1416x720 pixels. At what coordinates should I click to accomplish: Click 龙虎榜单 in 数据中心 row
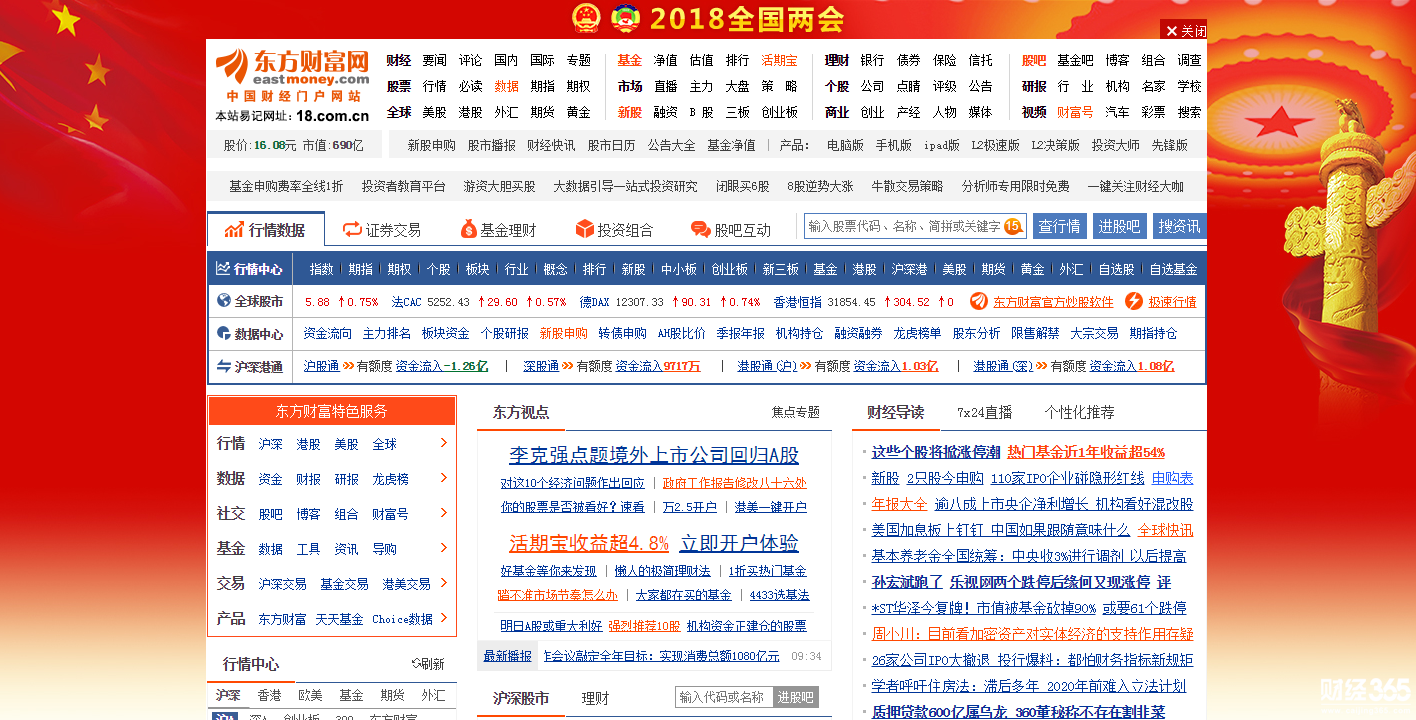[x=917, y=334]
